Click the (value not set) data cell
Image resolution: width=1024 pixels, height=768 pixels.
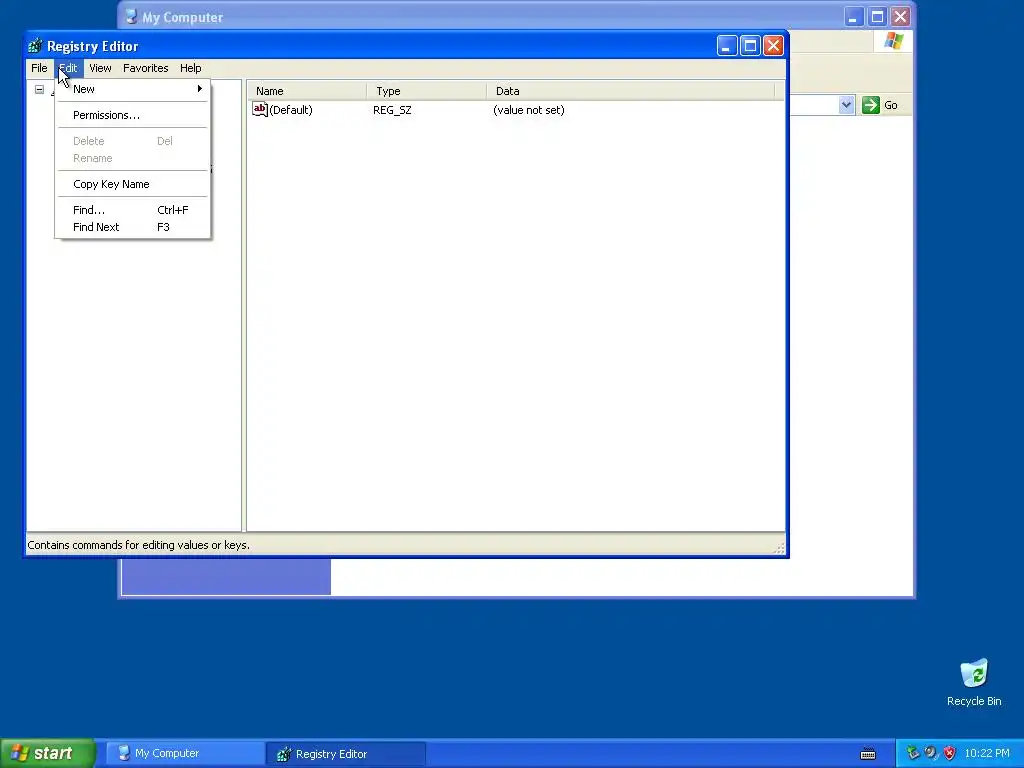pyautogui.click(x=529, y=110)
